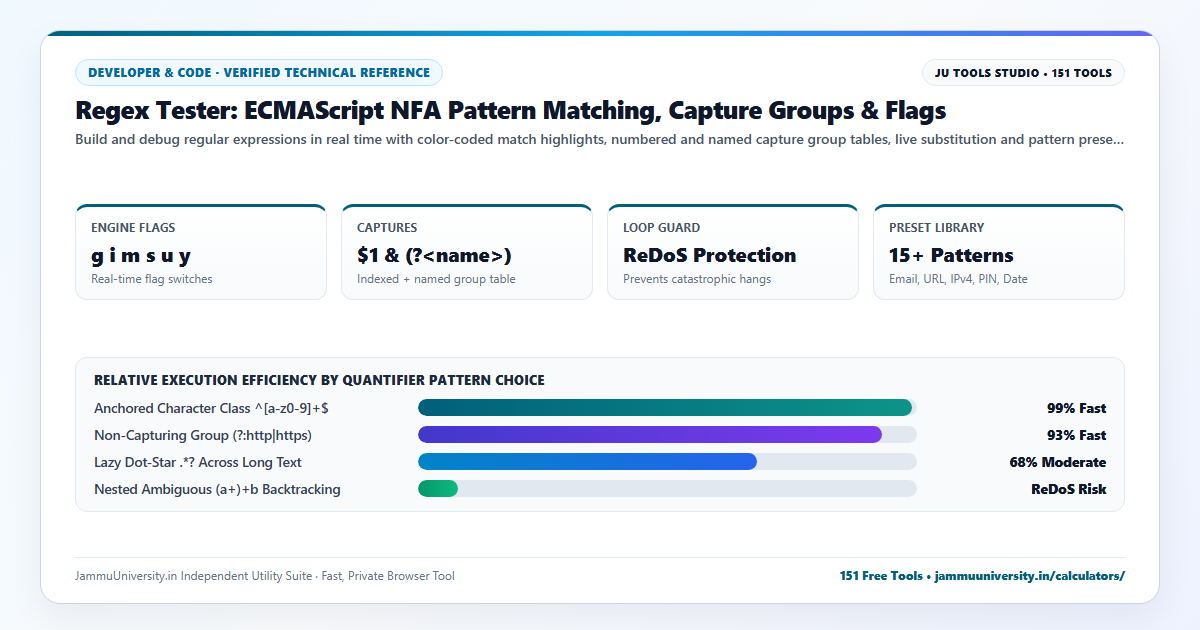Select the "99% Fast" value
Image resolution: width=1200 pixels, height=630 pixels.
click(1076, 408)
